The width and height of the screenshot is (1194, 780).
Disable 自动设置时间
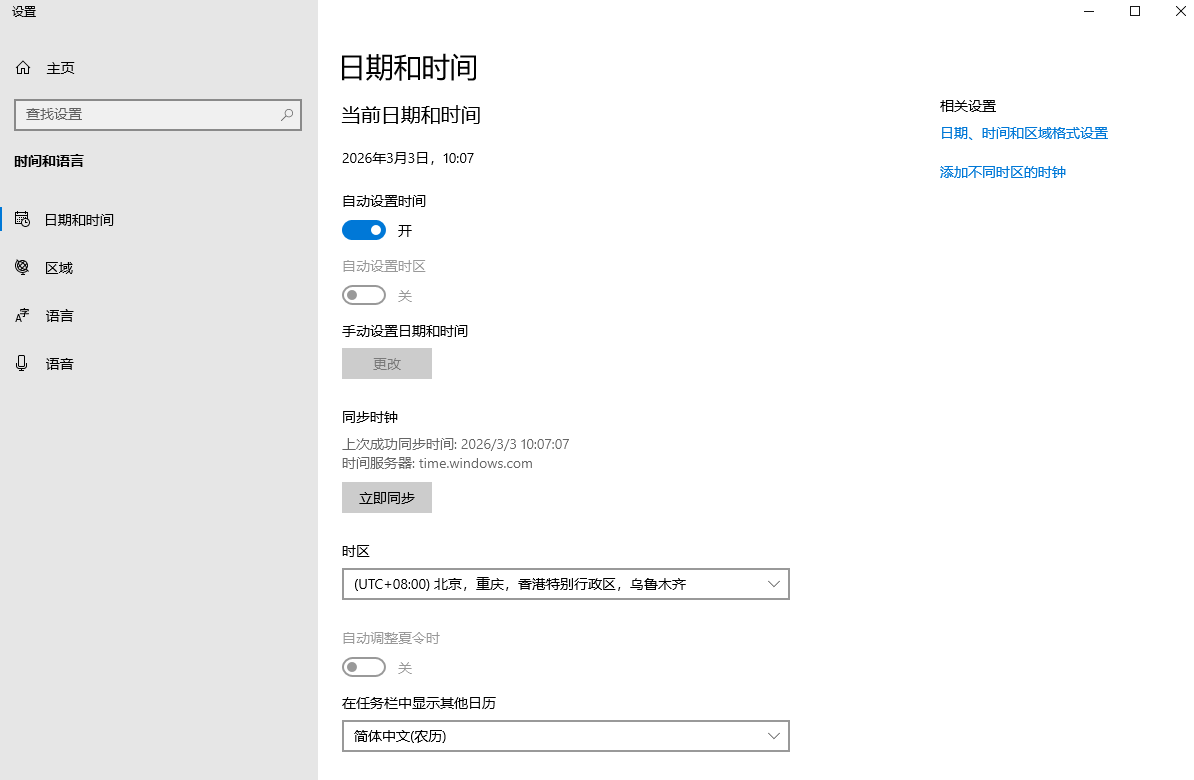364,229
